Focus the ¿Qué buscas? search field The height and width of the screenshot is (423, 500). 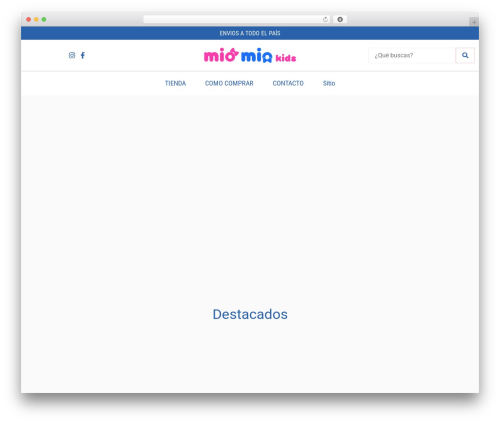pyautogui.click(x=412, y=55)
